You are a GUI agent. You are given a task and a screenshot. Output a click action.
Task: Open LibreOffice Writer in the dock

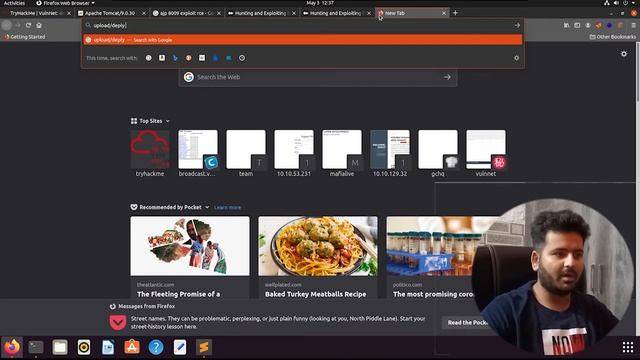pyautogui.click(x=108, y=347)
